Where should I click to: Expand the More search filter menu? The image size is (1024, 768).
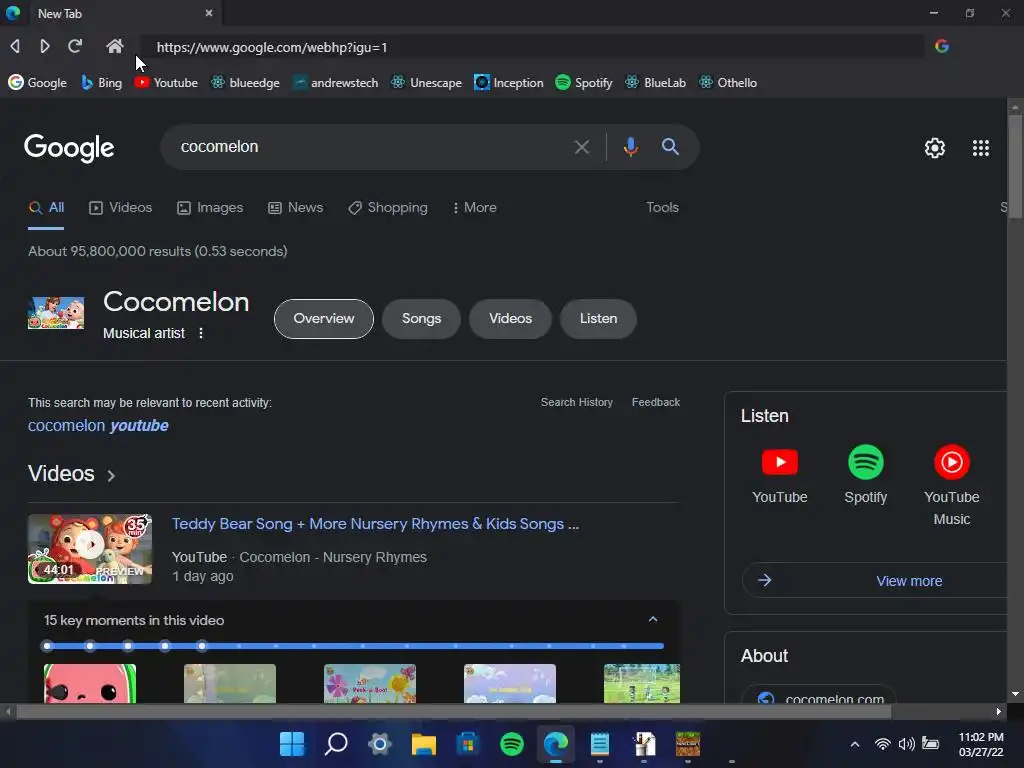pos(475,208)
